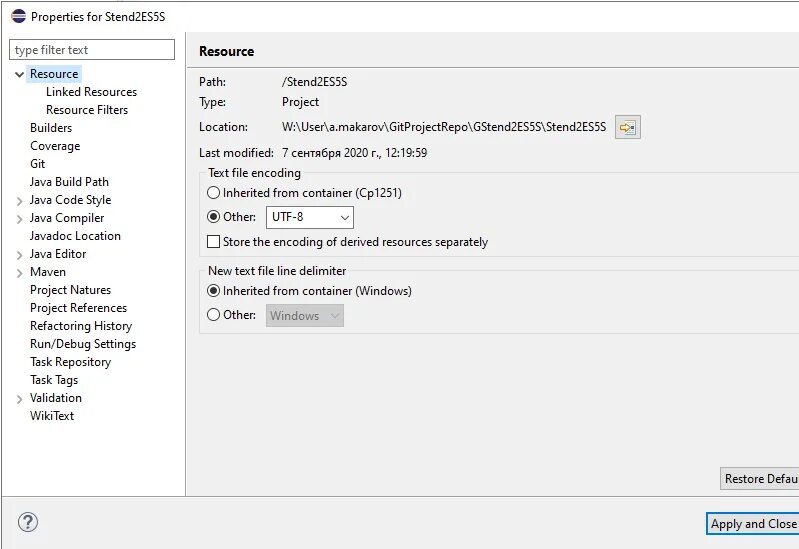Select Git in the properties tree

coord(38,164)
